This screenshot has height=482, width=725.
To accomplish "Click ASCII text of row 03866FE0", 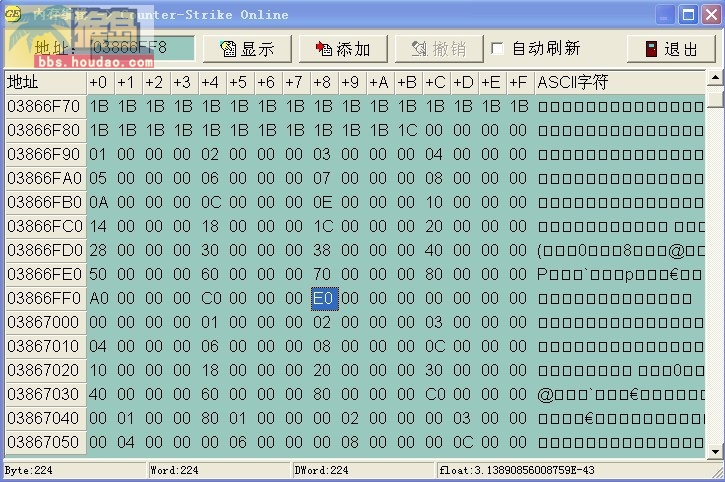I will [620, 275].
